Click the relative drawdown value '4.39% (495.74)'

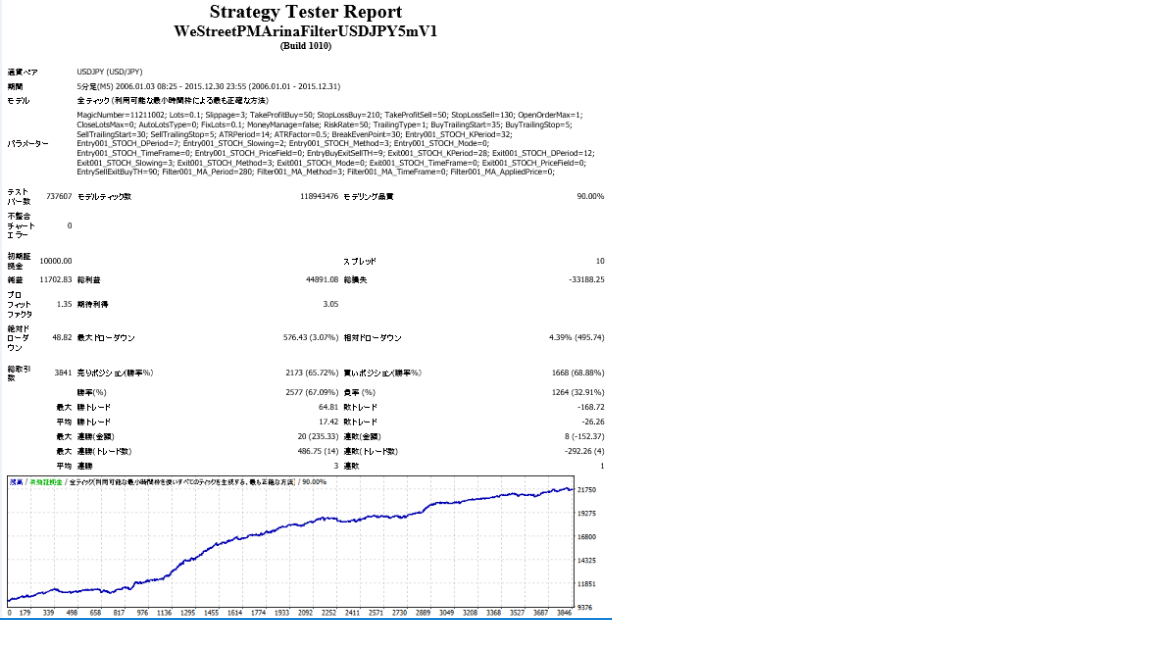pyautogui.click(x=577, y=338)
